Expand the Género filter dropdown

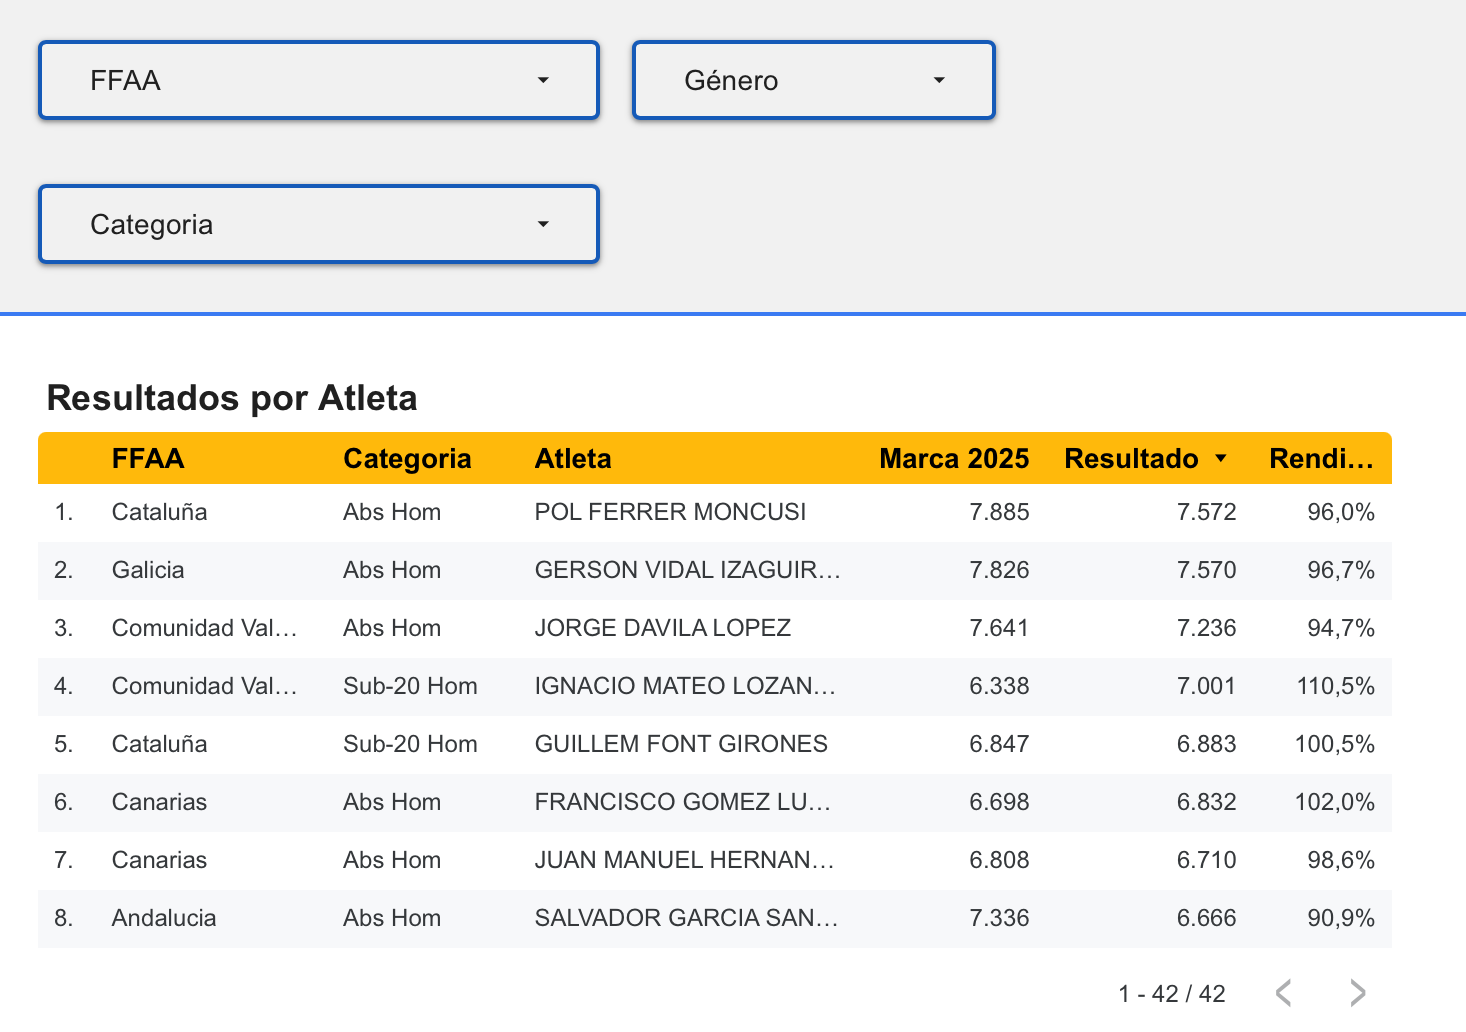[813, 80]
